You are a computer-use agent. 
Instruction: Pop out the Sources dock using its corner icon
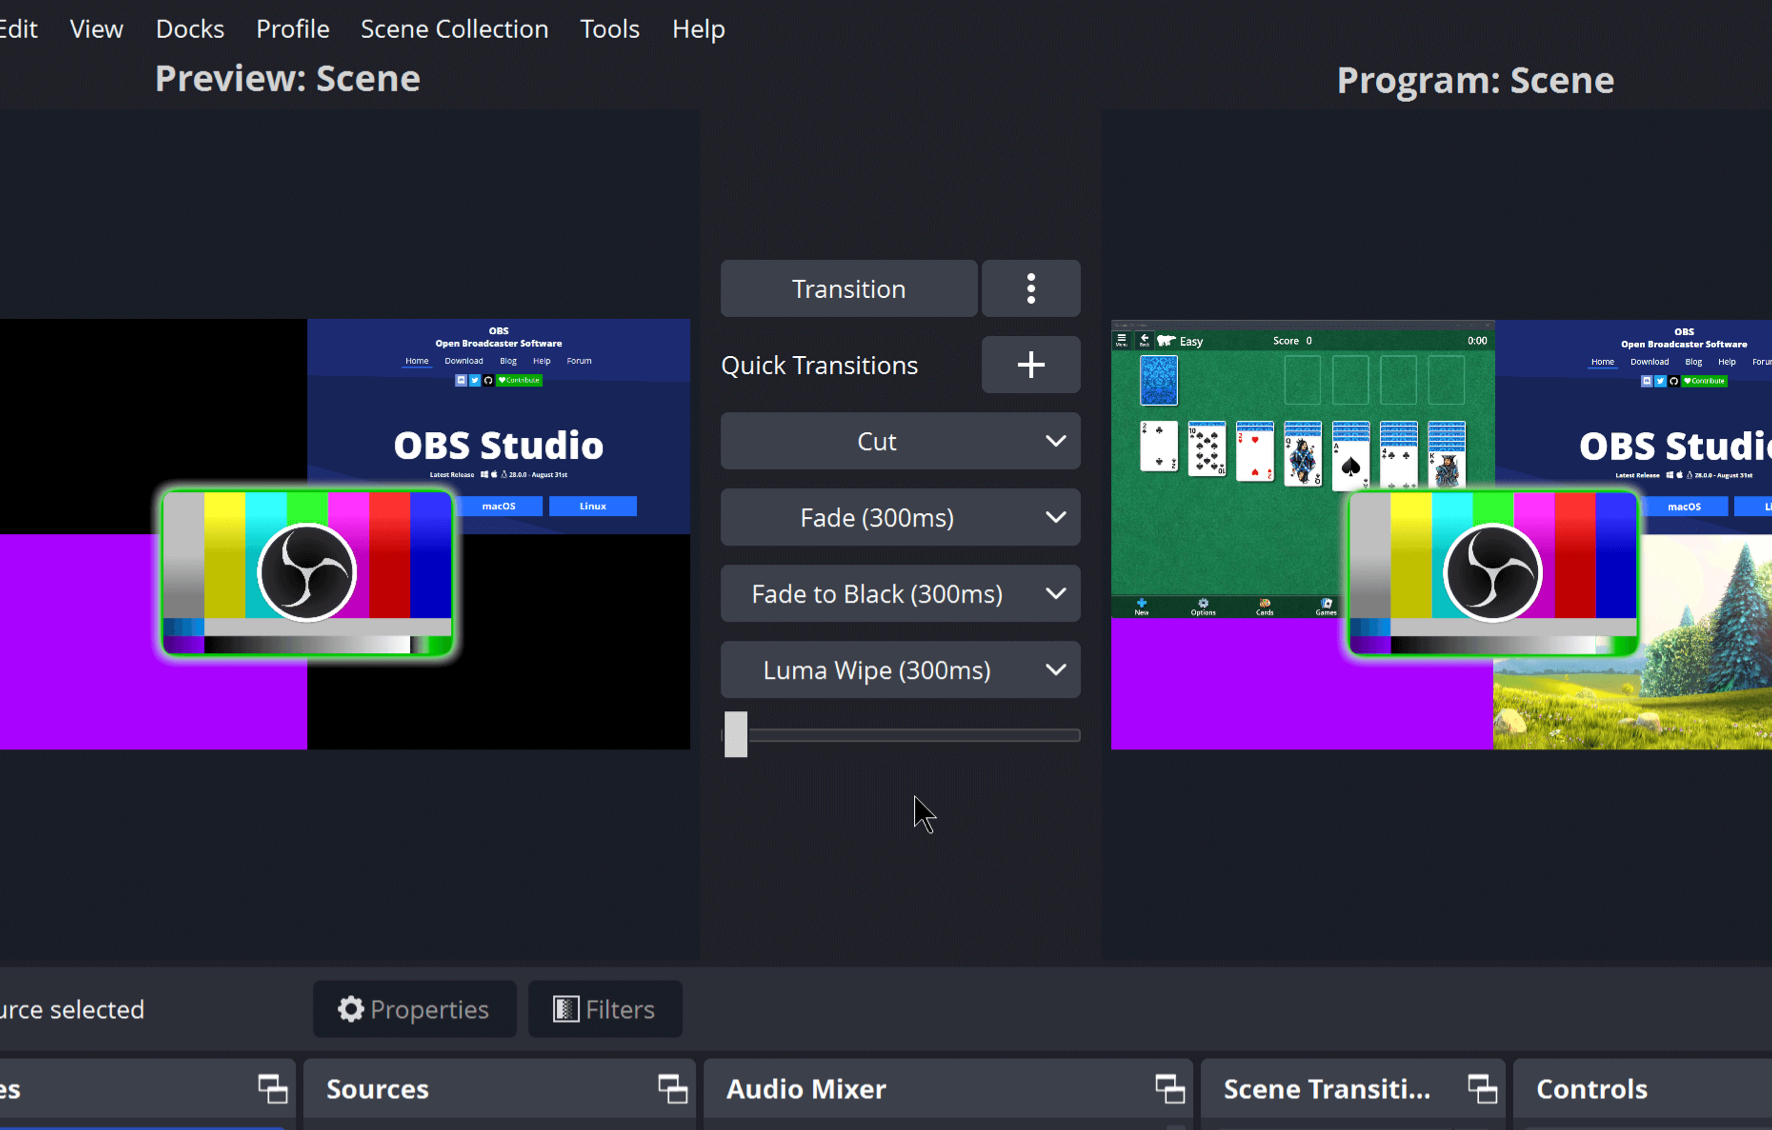[x=671, y=1088]
